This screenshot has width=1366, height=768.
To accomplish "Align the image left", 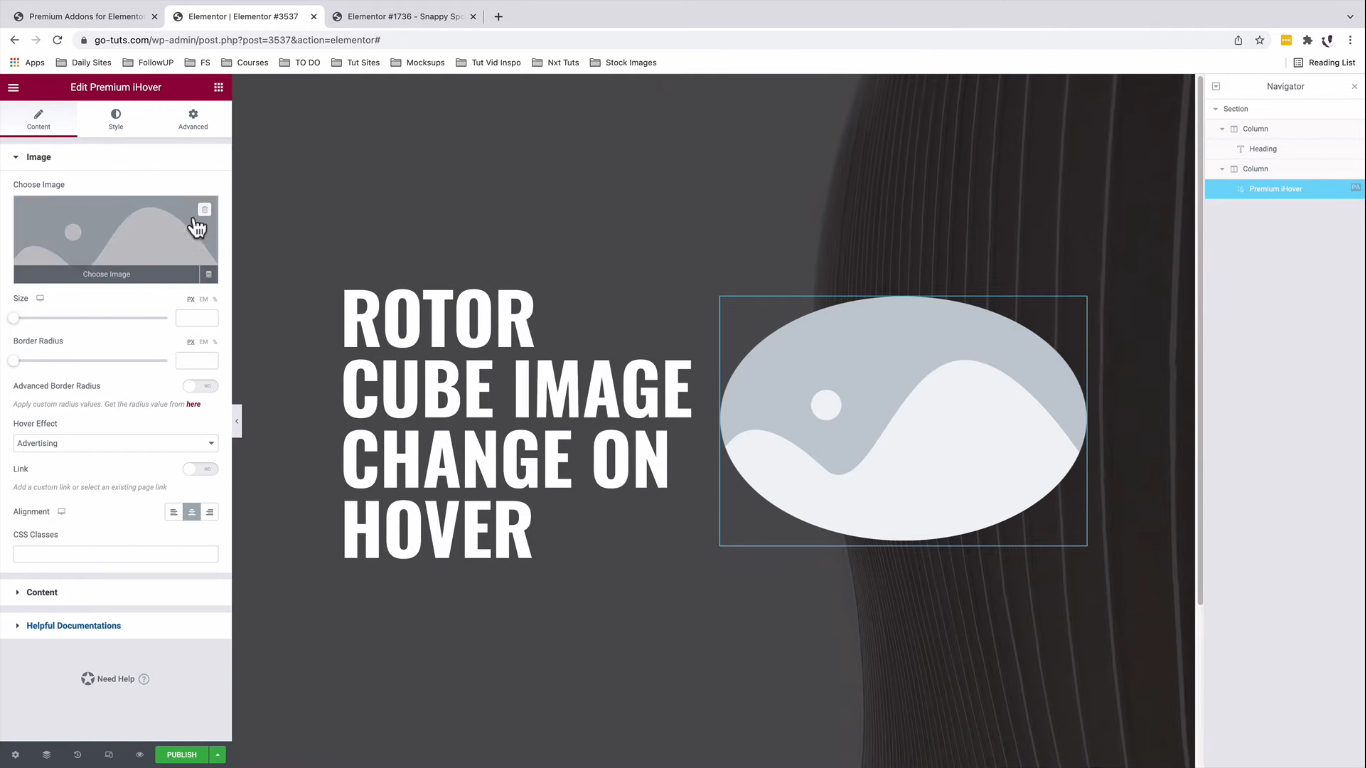I will [174, 512].
